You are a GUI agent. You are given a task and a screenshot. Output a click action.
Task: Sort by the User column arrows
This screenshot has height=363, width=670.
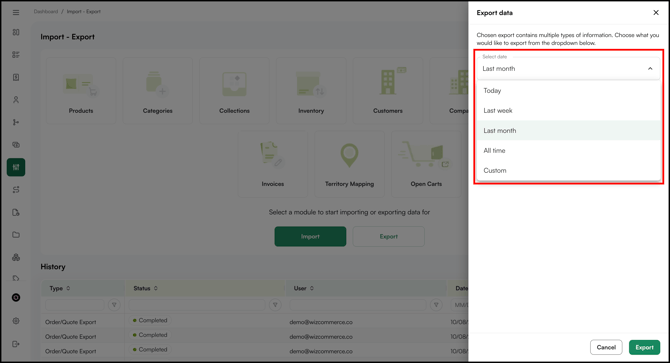[311, 288]
